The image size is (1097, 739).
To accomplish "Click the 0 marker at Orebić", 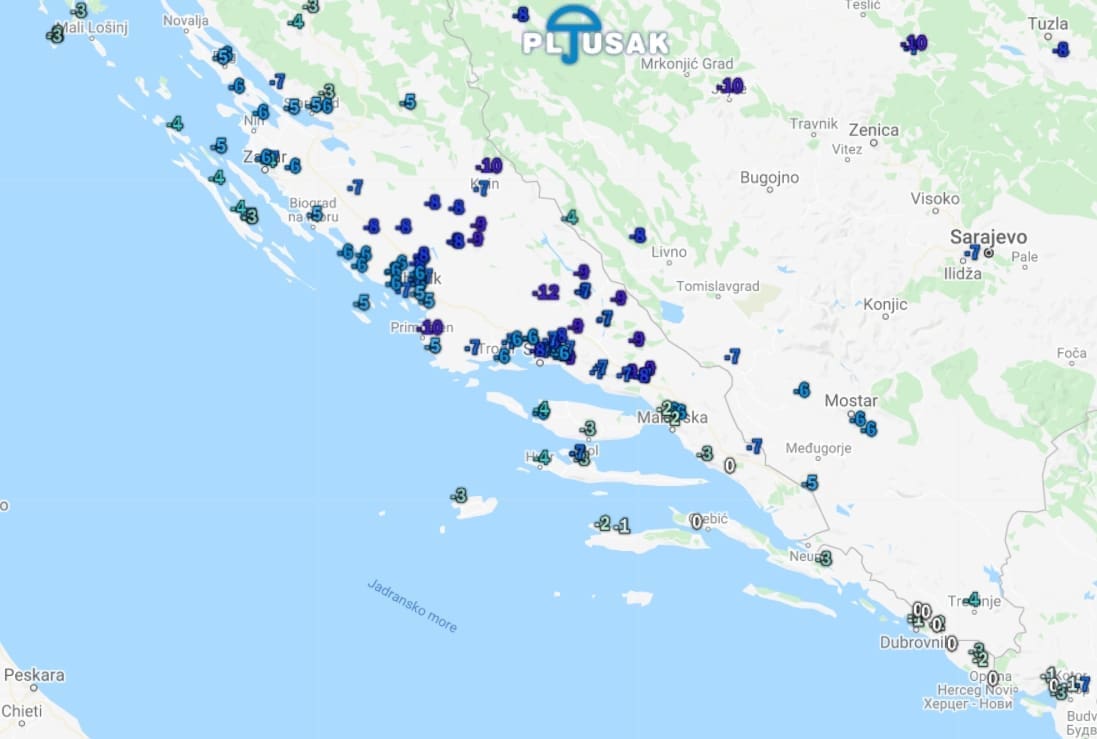I will tap(697, 521).
